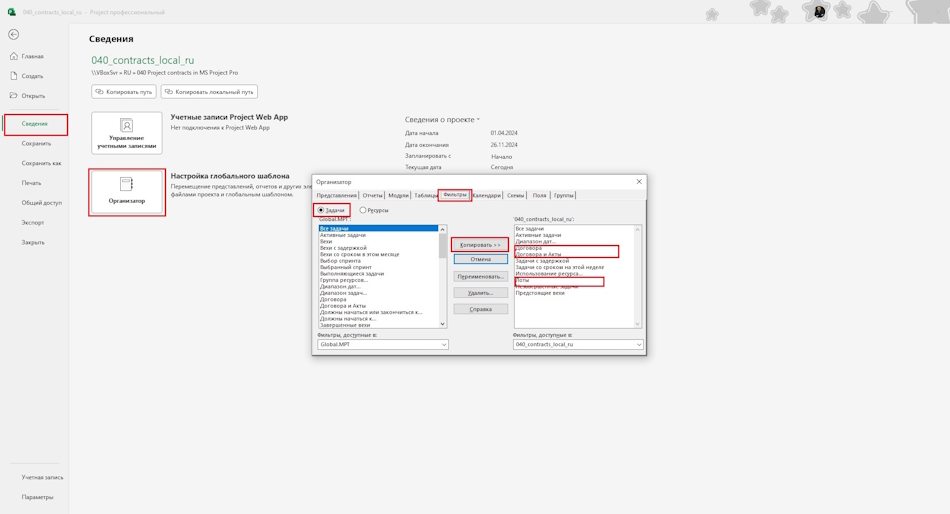Click up arrow of Global.MPT list scrollbar
Screen dimensions: 950x514
tap(442, 229)
